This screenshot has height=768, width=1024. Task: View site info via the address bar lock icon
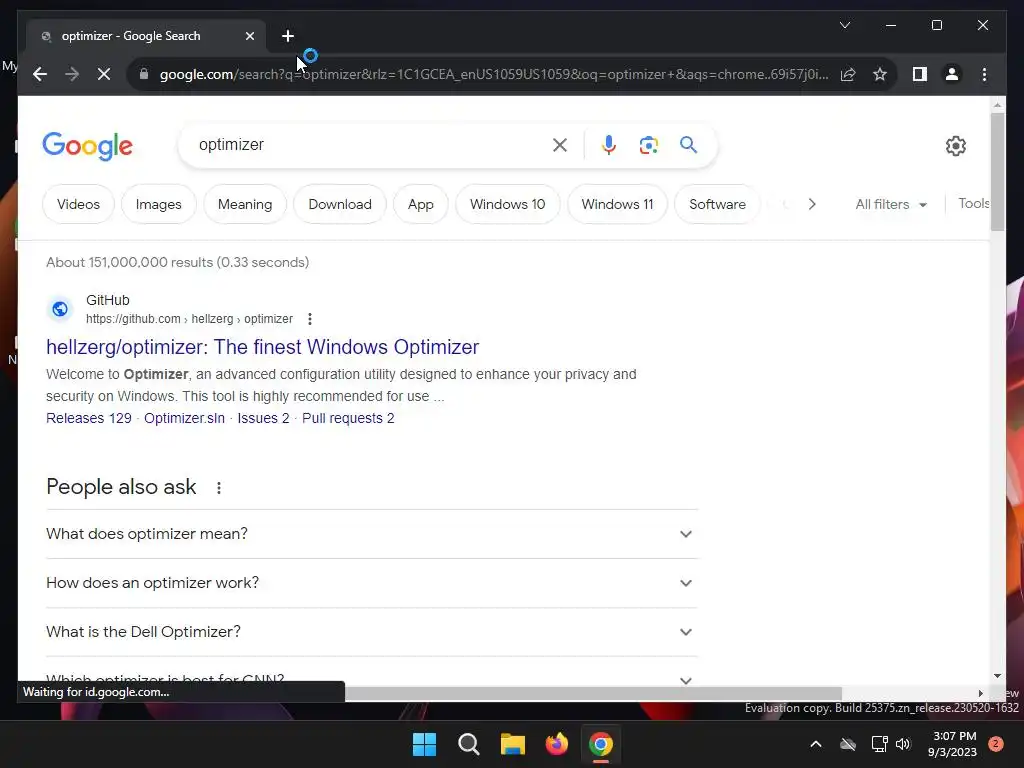click(144, 74)
